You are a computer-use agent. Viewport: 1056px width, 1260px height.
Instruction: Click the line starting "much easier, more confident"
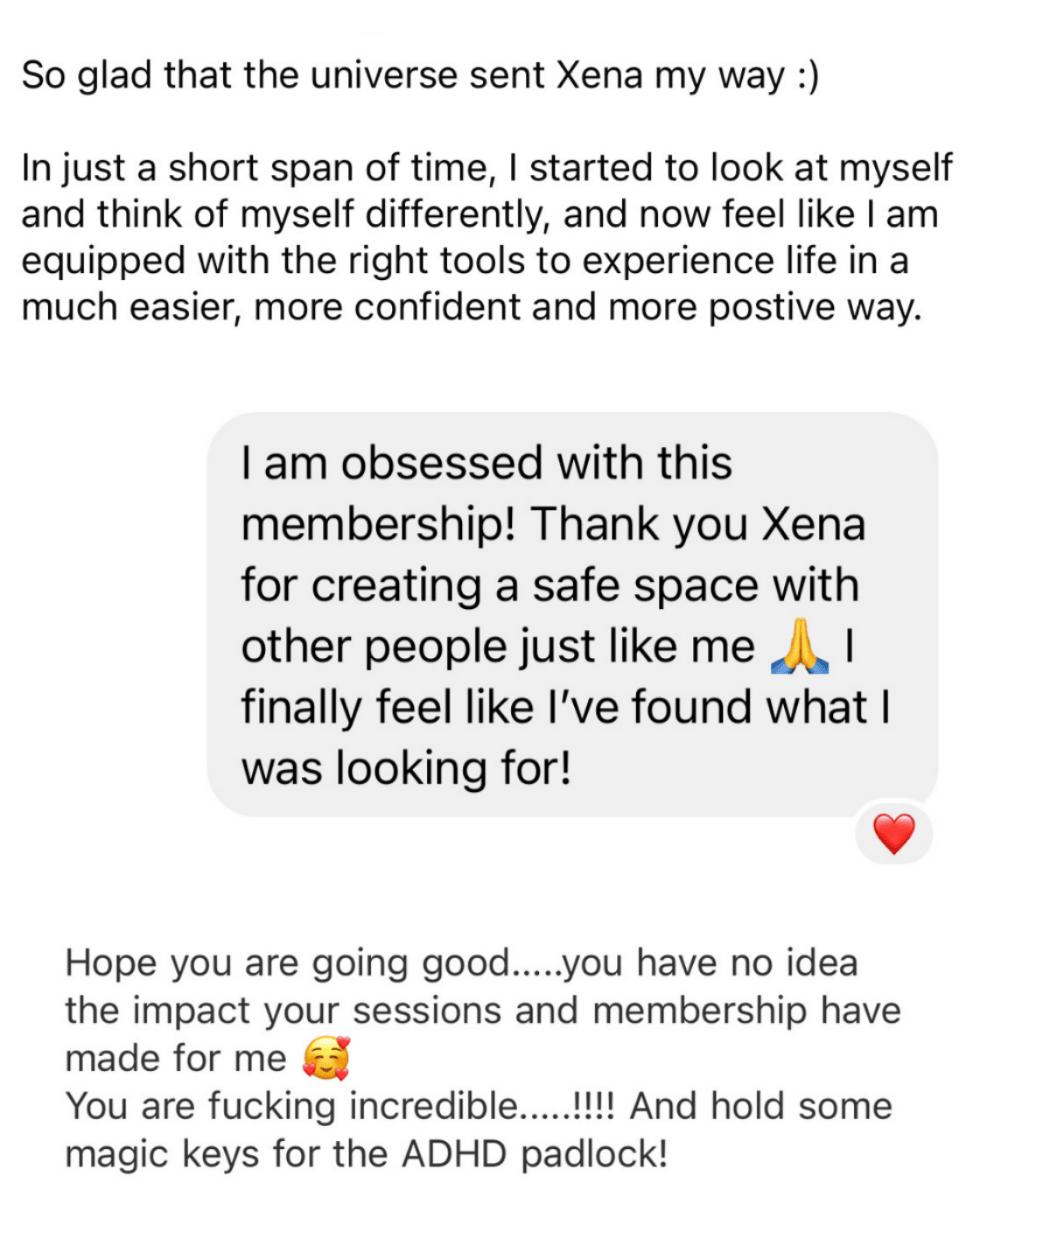click(x=470, y=307)
